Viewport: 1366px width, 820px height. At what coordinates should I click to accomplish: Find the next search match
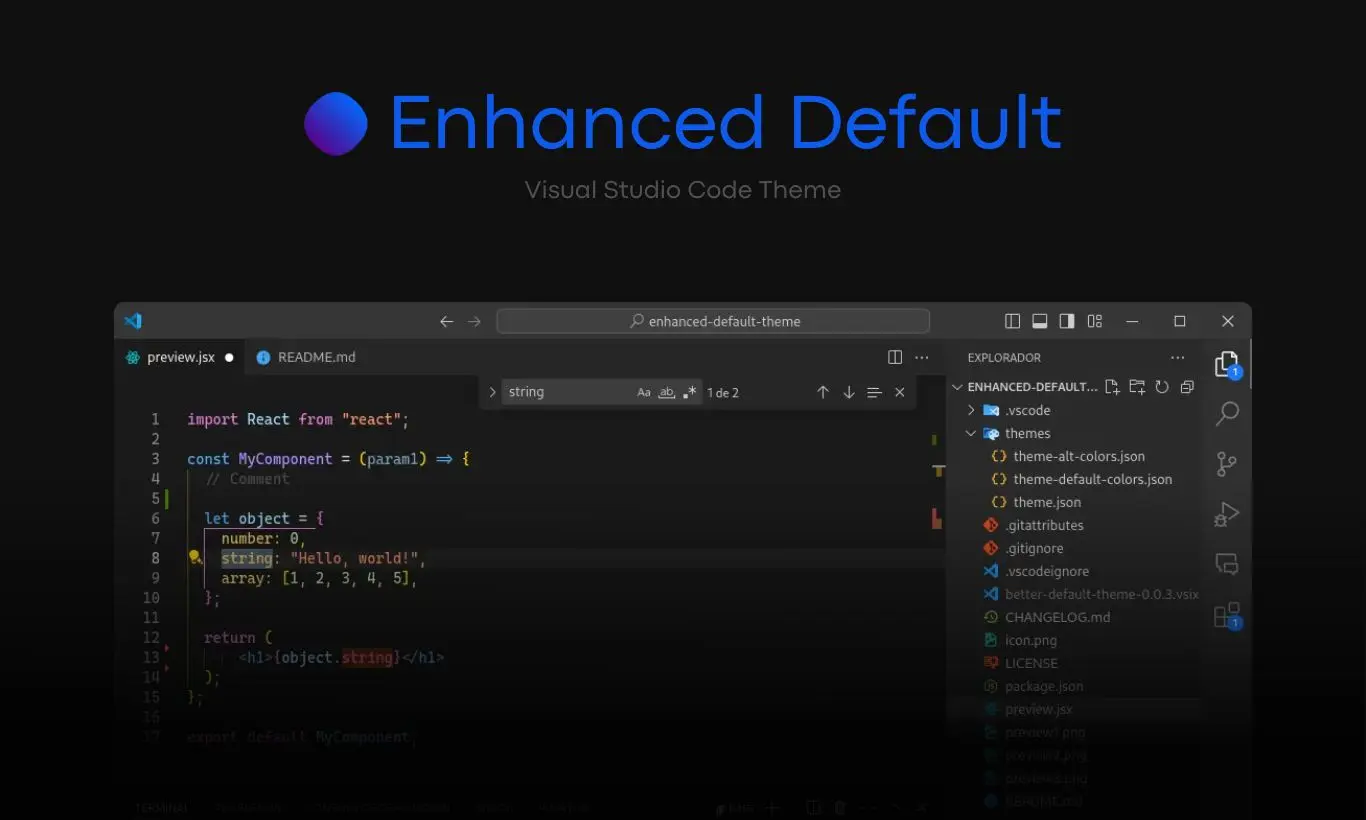[848, 392]
